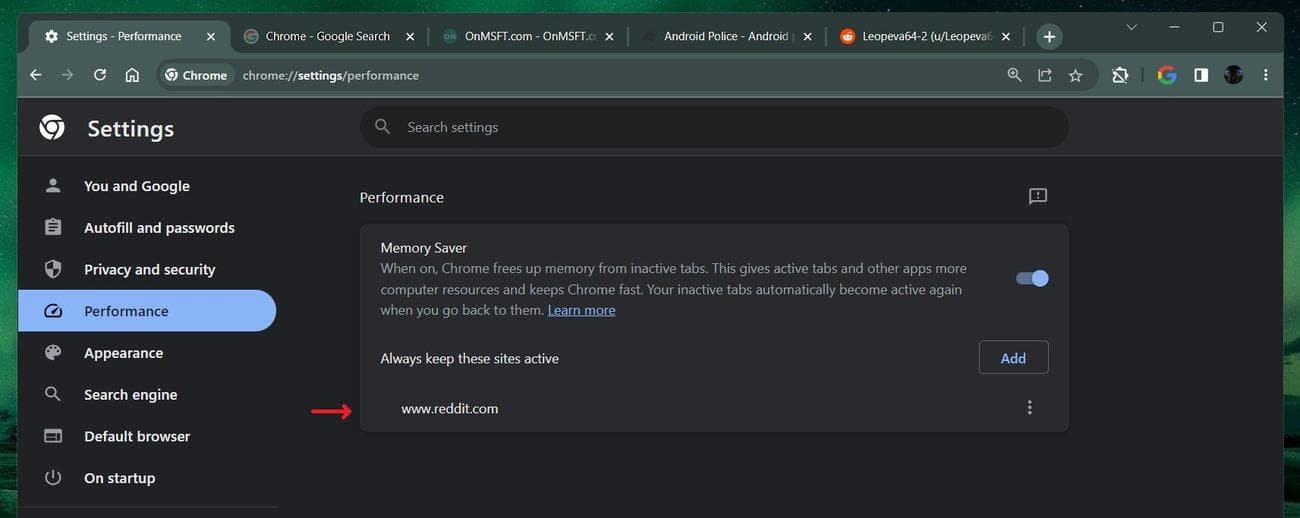The image size is (1300, 518).
Task: Click the Performance gauge icon
Action: 53,311
